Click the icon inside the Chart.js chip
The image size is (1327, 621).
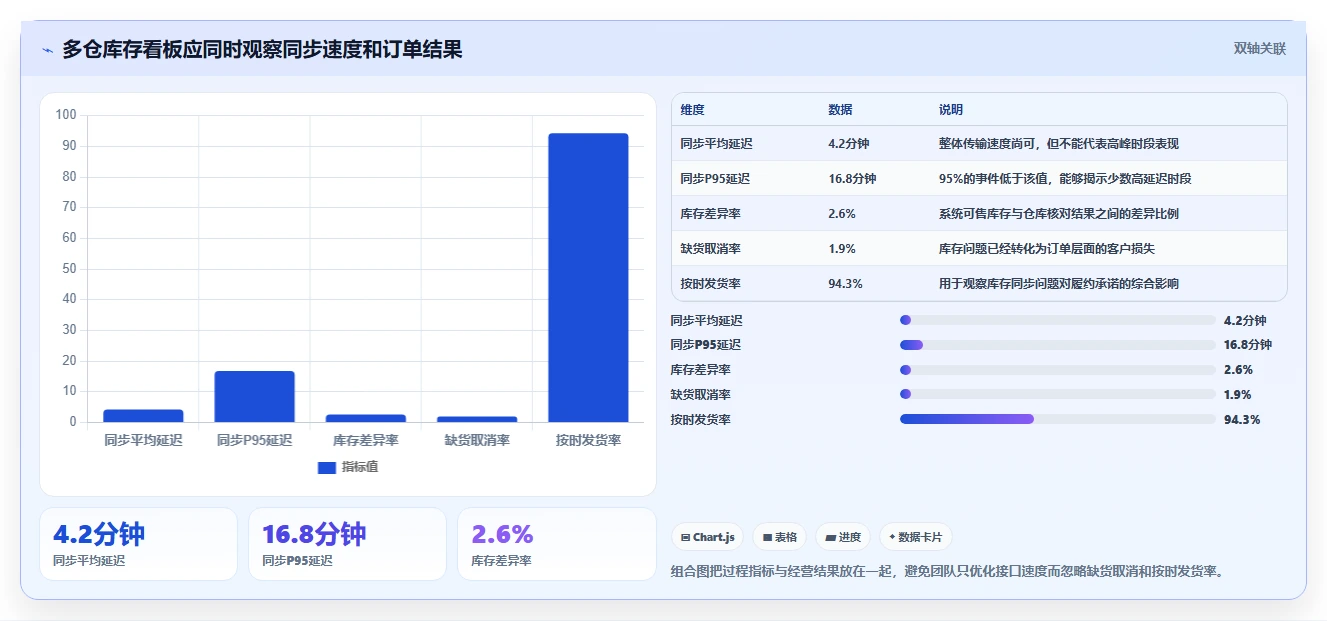pyautogui.click(x=685, y=537)
